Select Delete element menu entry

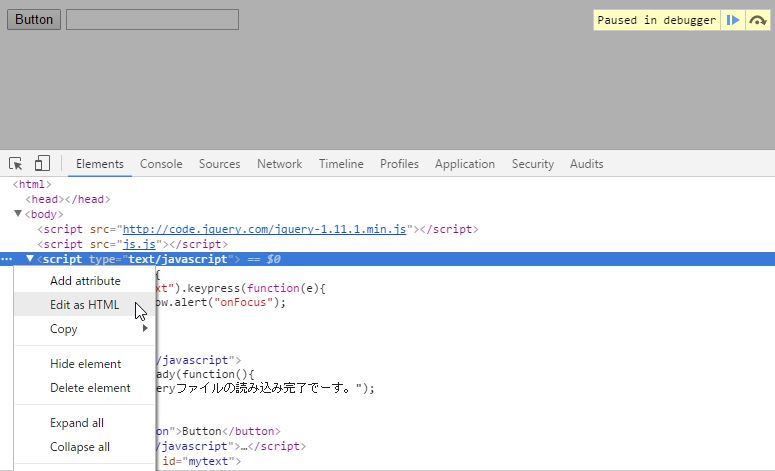[85, 387]
